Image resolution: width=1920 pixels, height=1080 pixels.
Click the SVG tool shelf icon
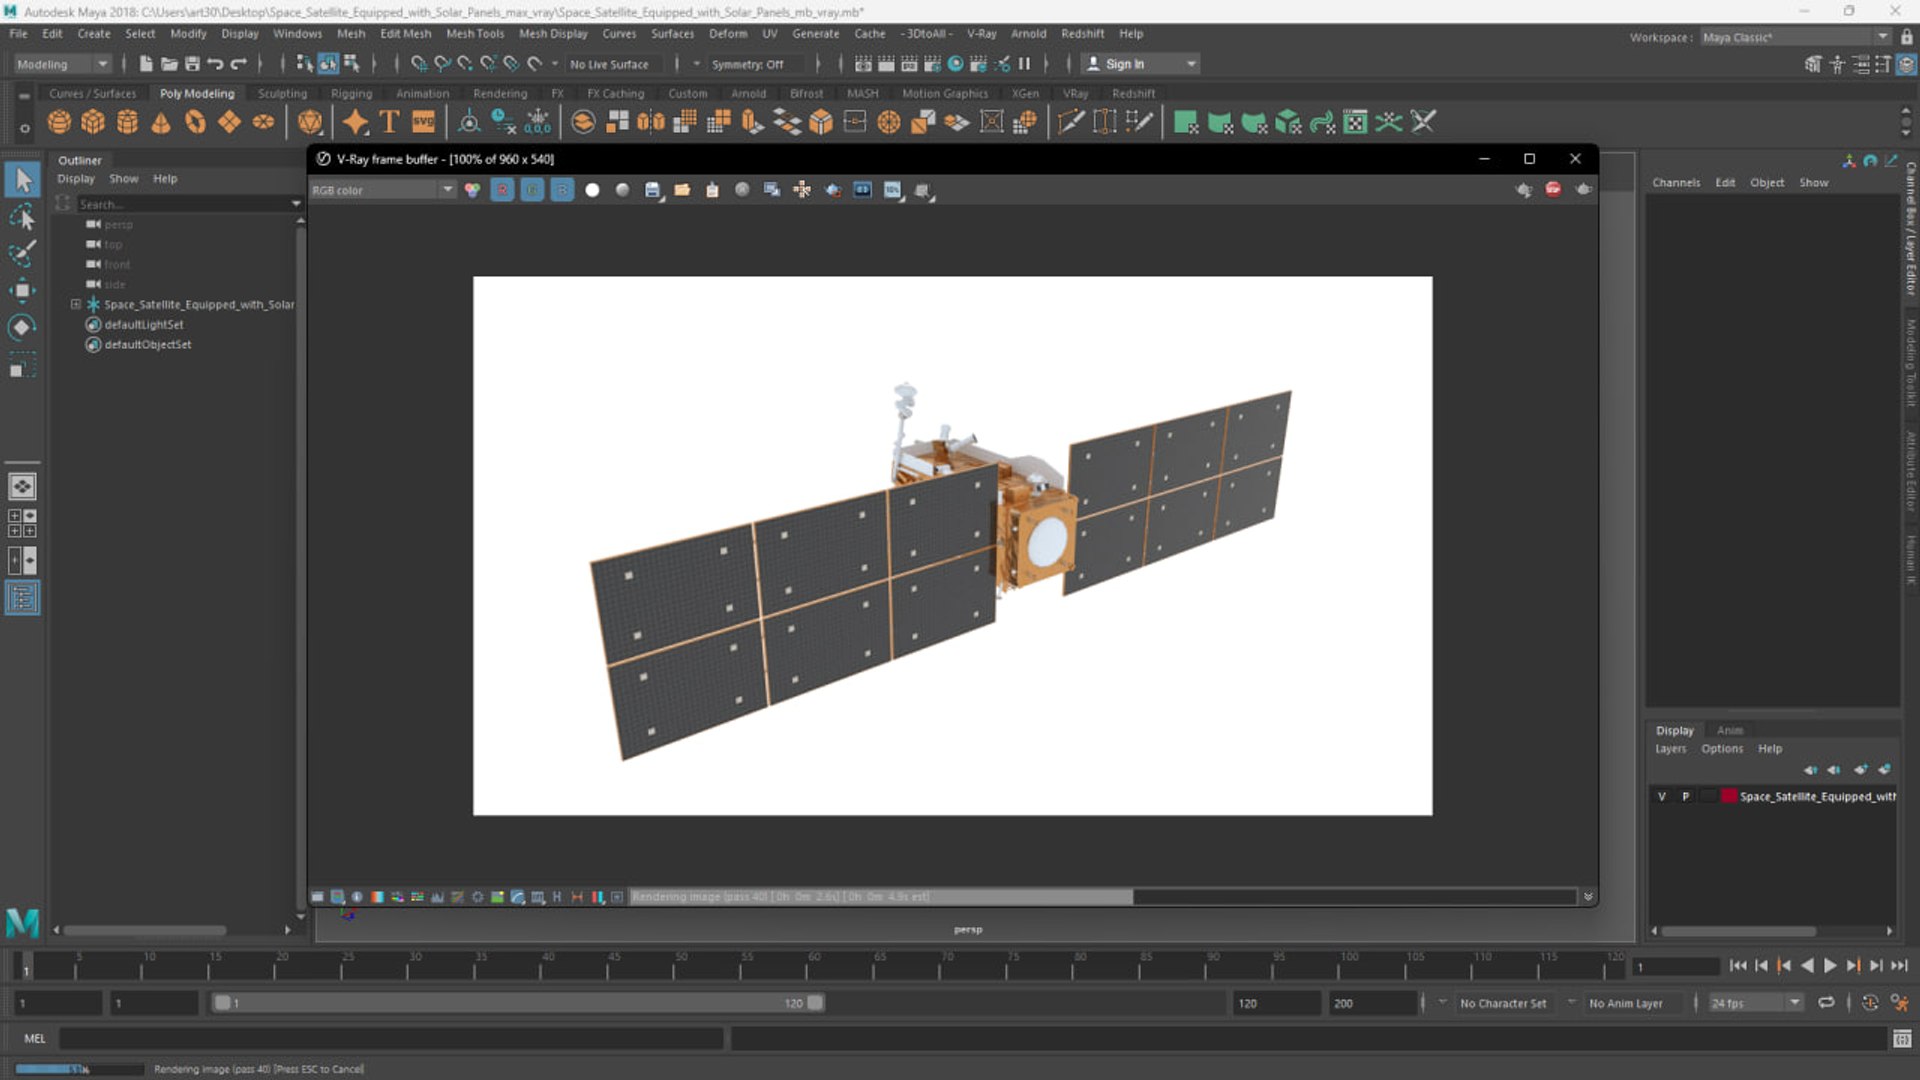click(x=423, y=122)
